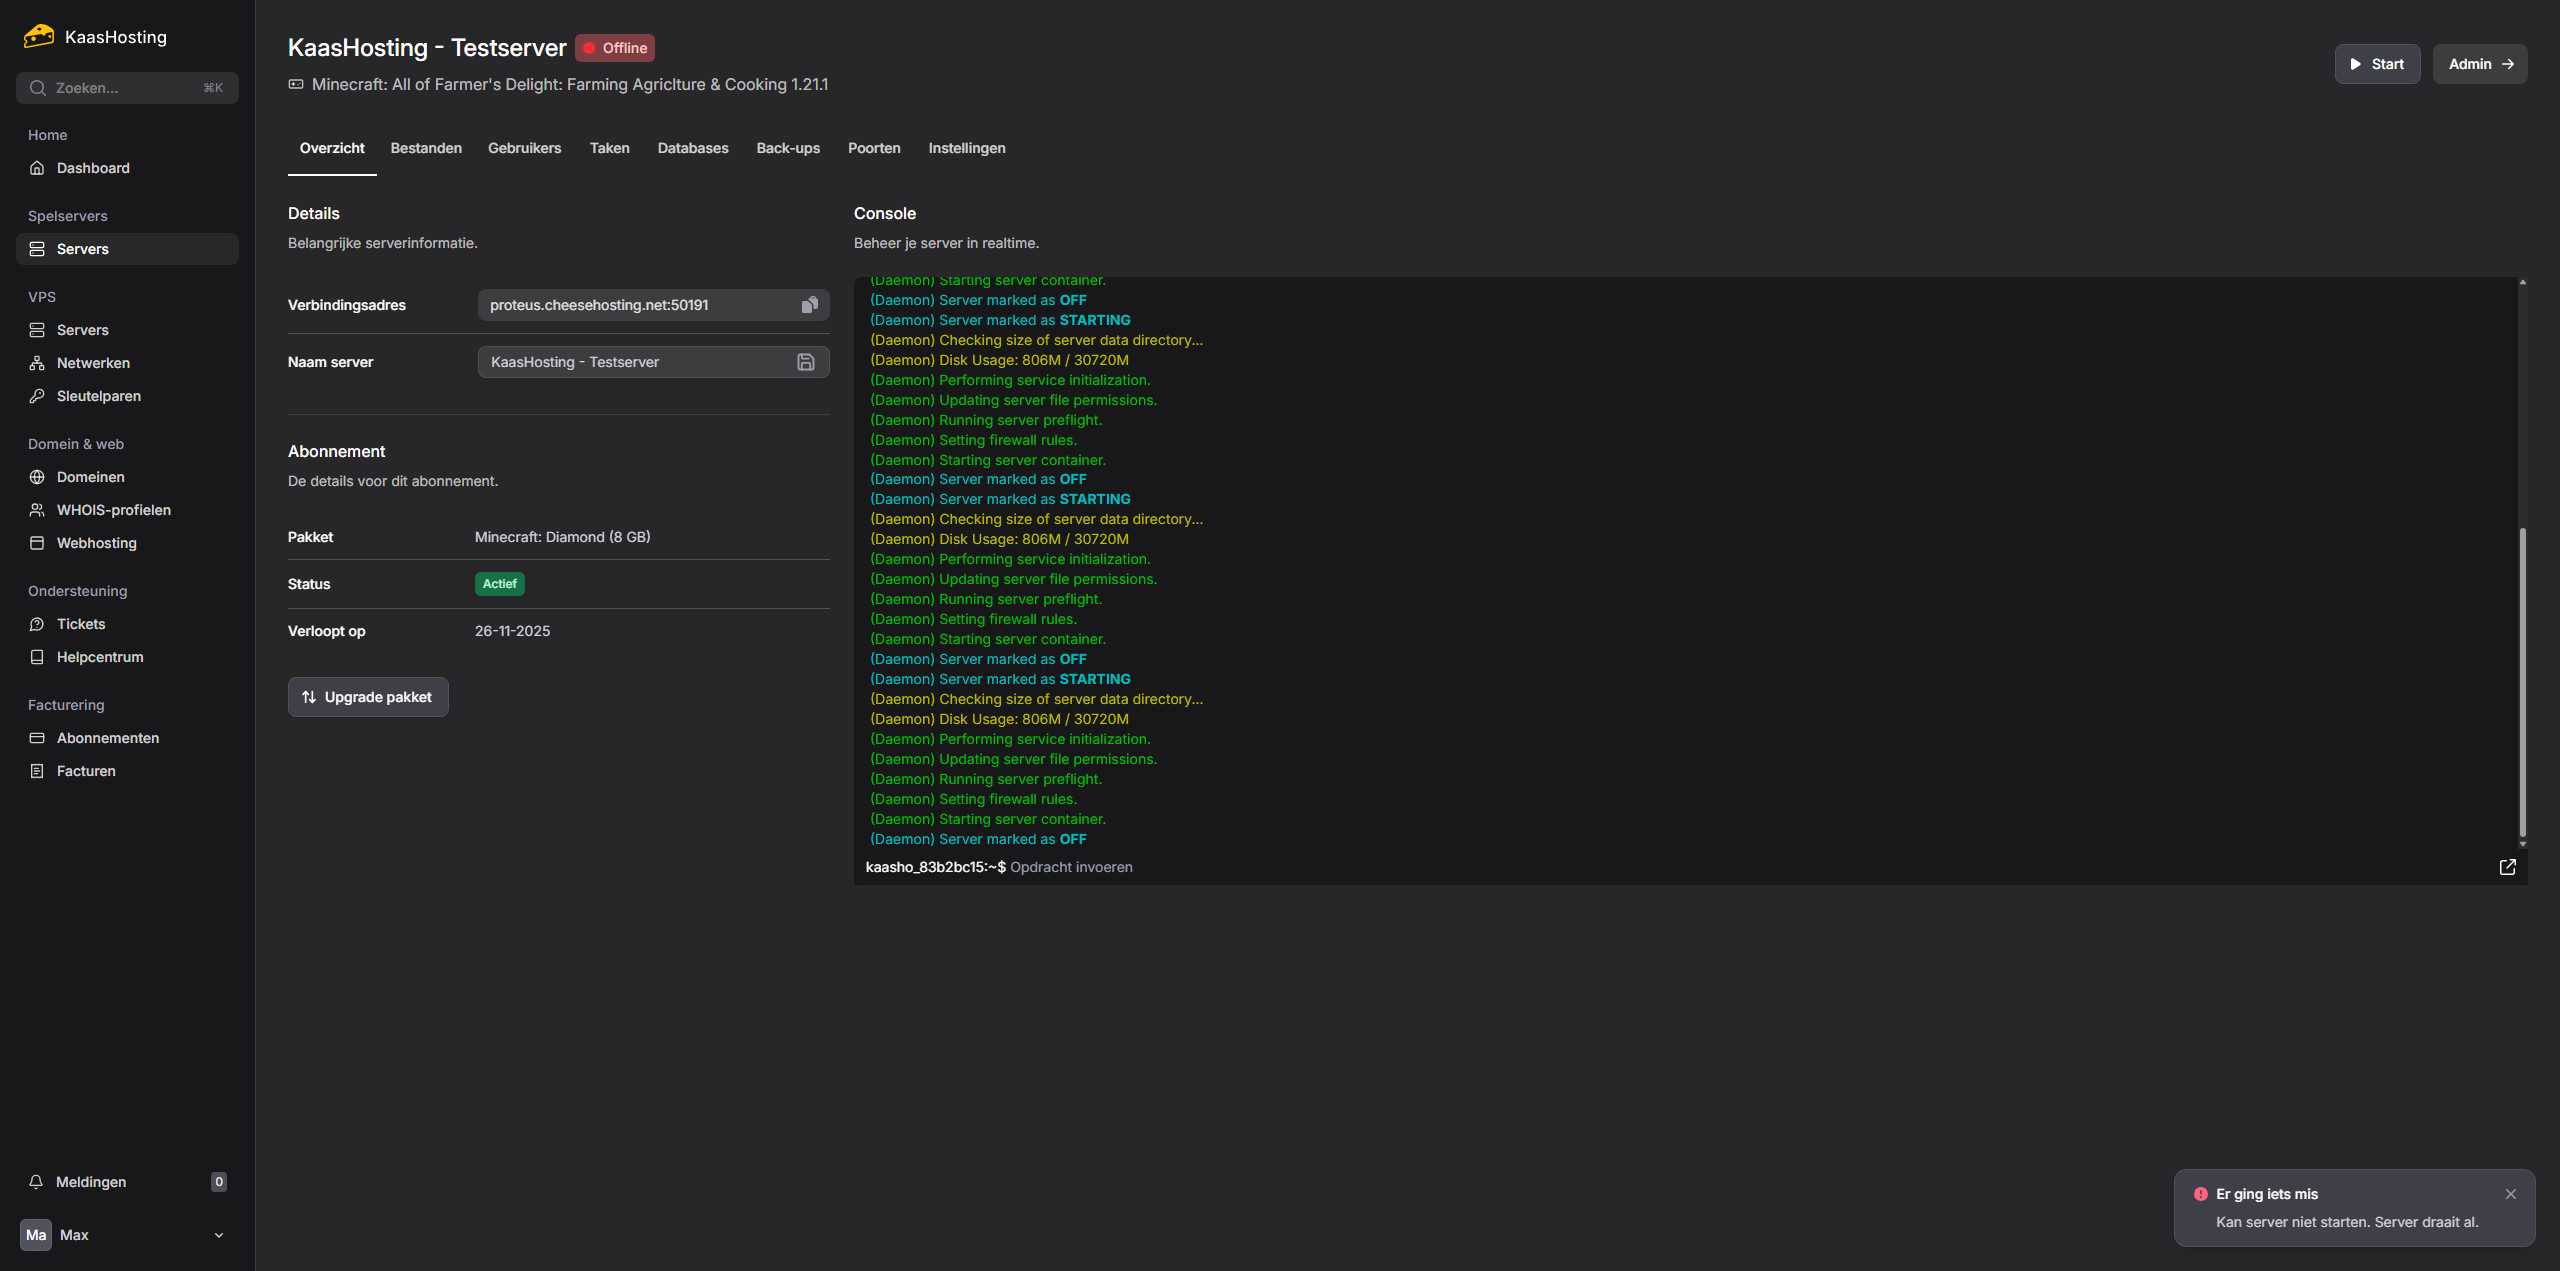Image resolution: width=2560 pixels, height=1271 pixels.
Task: Open Netwerken from the sidebar
Action: pos(93,363)
